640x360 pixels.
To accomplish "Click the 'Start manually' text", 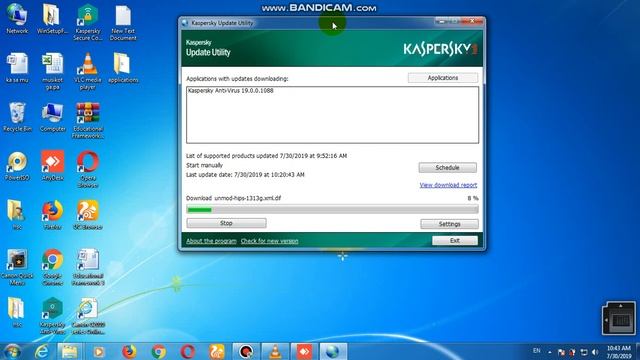I will click(x=204, y=165).
